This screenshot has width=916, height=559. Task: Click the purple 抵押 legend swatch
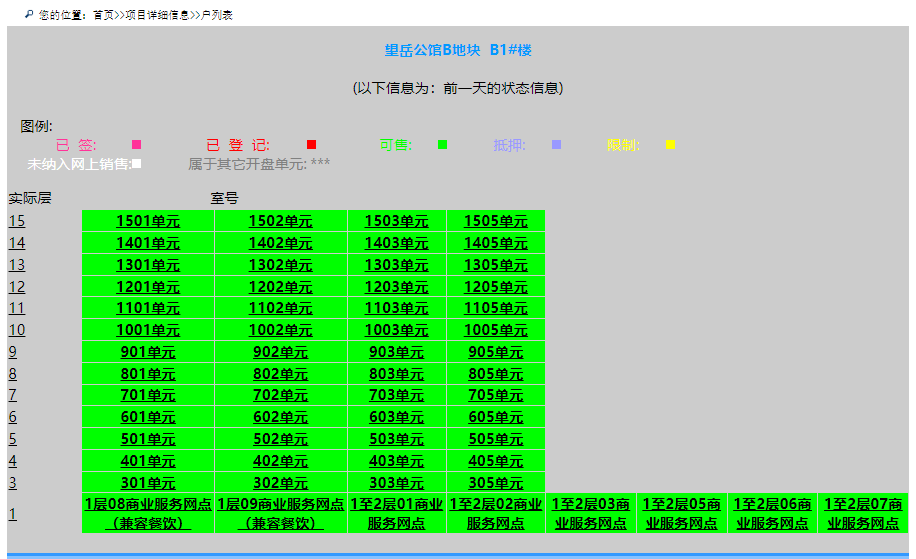coord(557,144)
